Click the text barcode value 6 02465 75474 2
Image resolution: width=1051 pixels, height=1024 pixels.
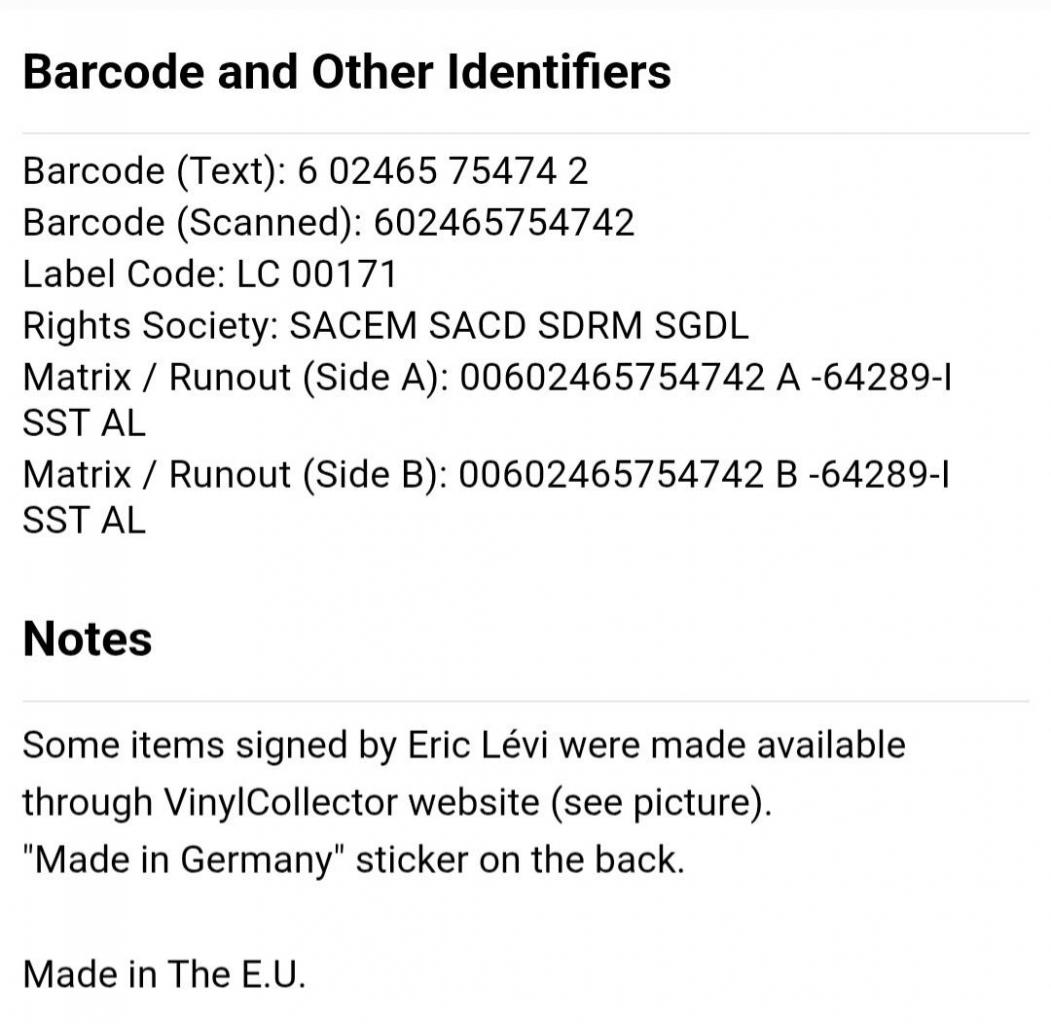(442, 171)
